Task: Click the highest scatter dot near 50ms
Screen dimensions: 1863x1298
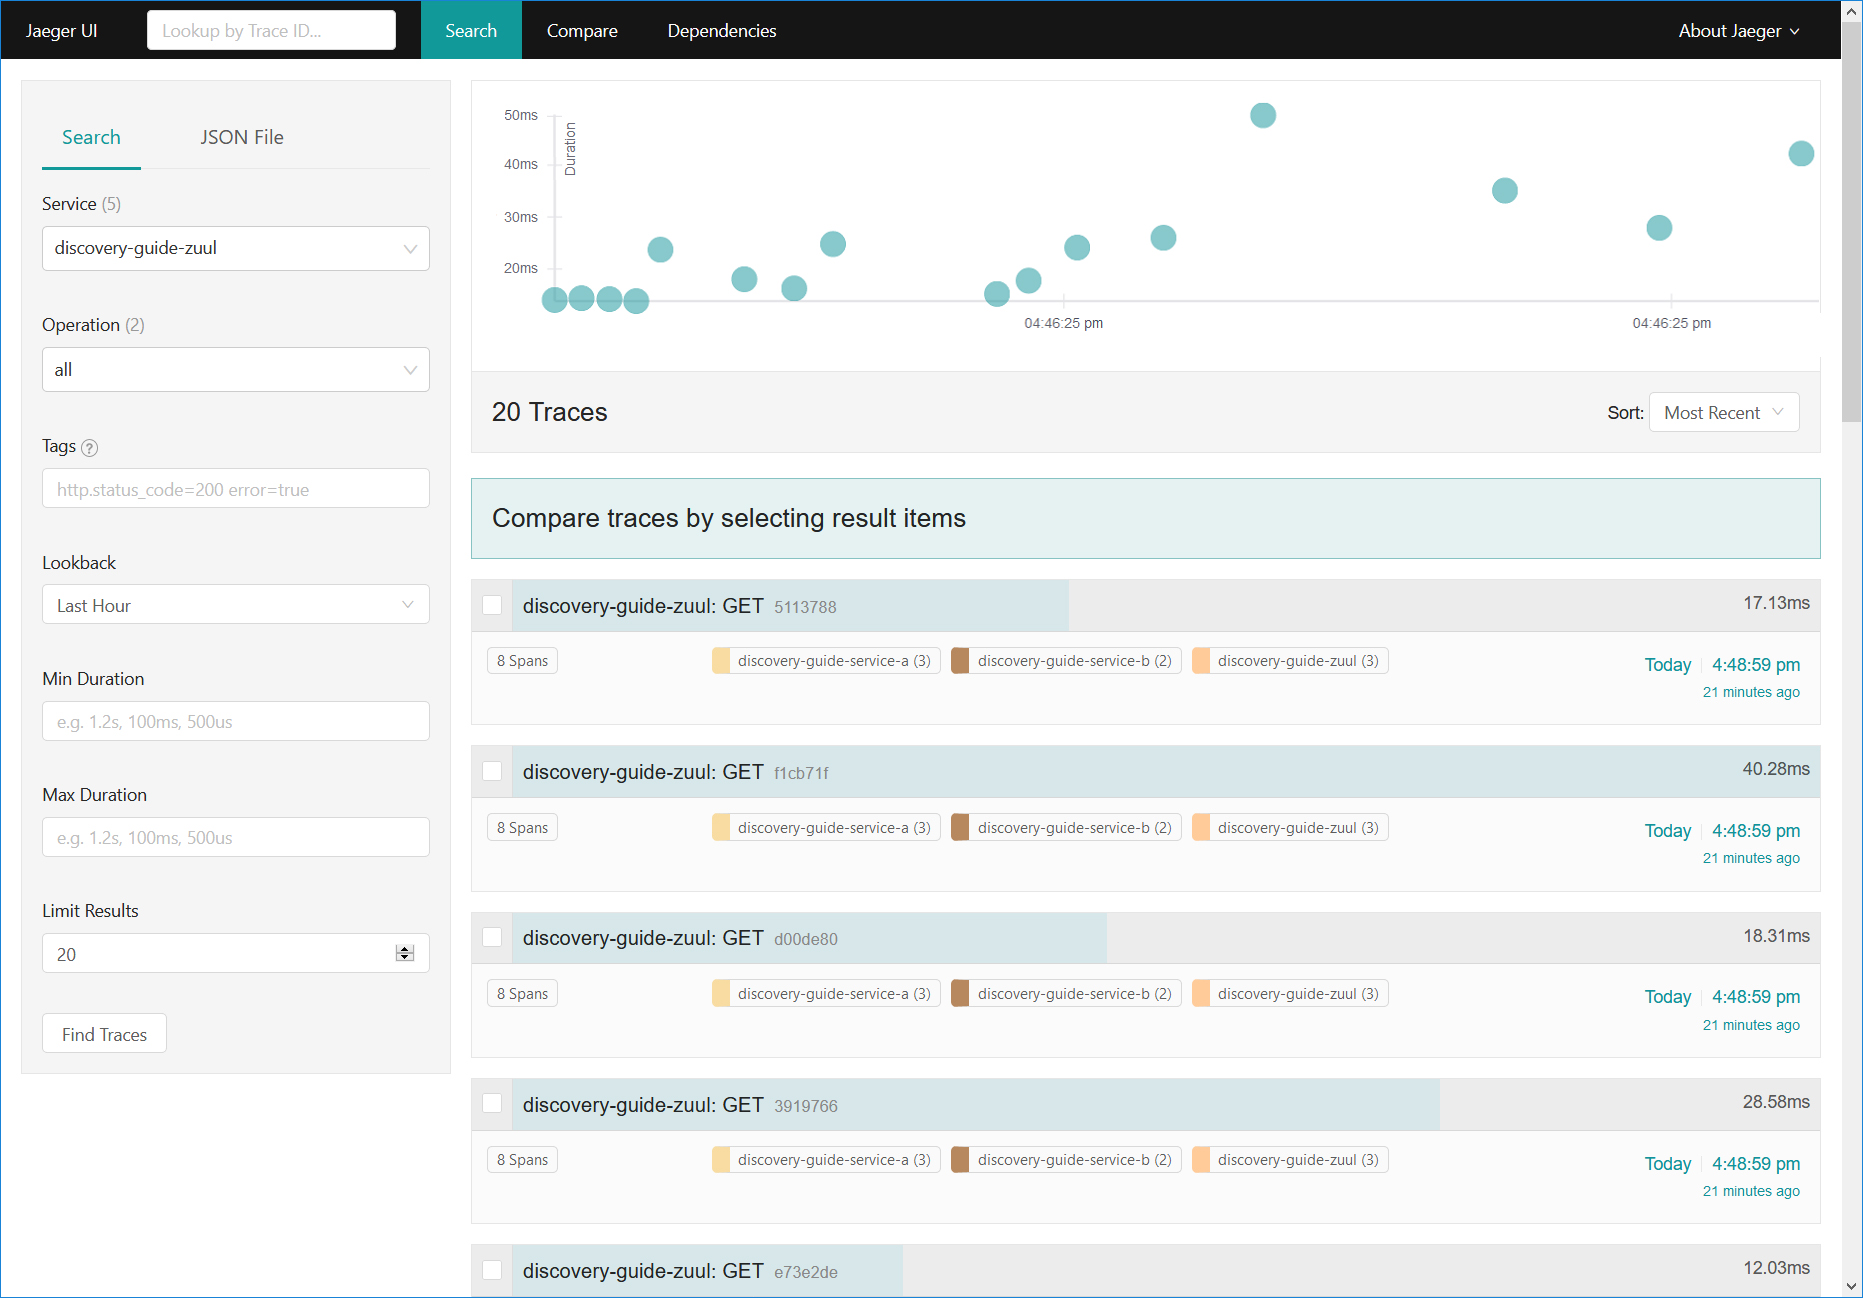Action: tap(1263, 115)
